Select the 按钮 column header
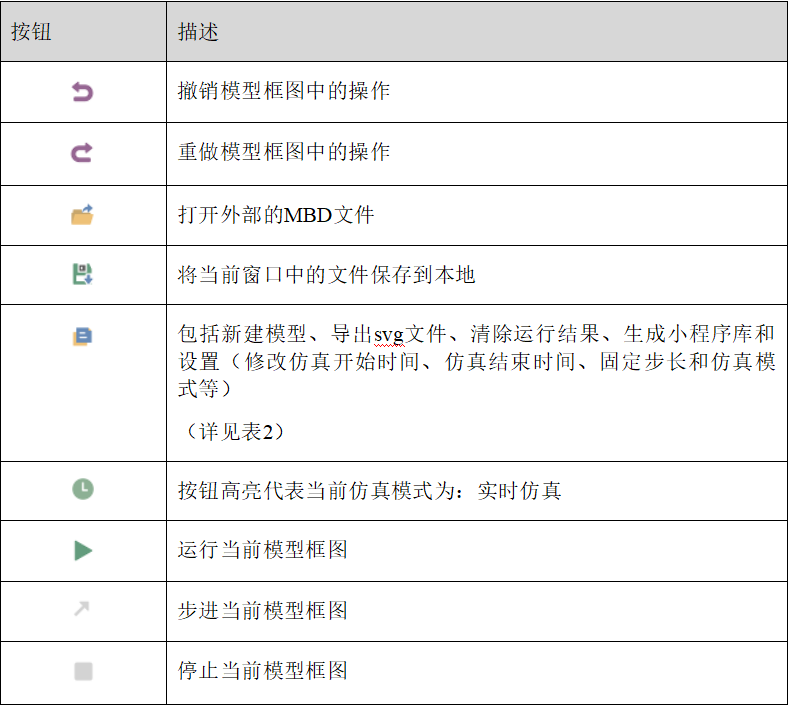 31,32
